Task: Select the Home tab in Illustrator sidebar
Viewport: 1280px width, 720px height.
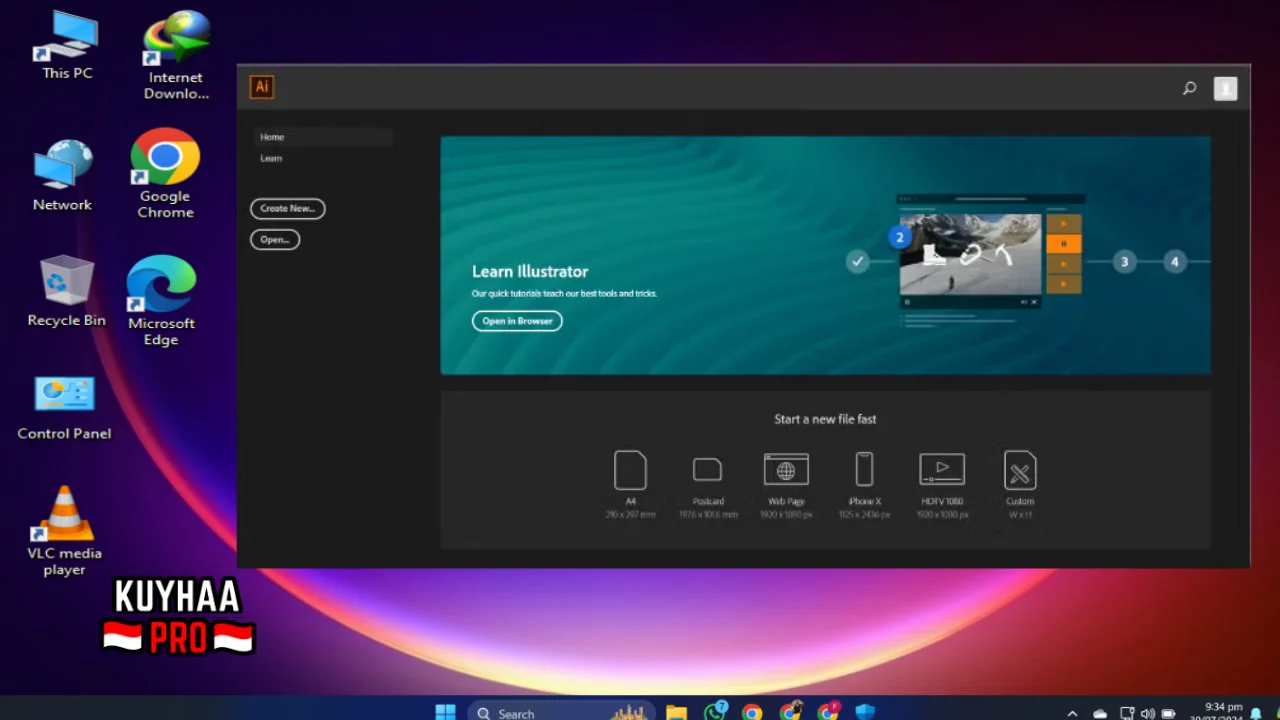Action: click(x=322, y=137)
